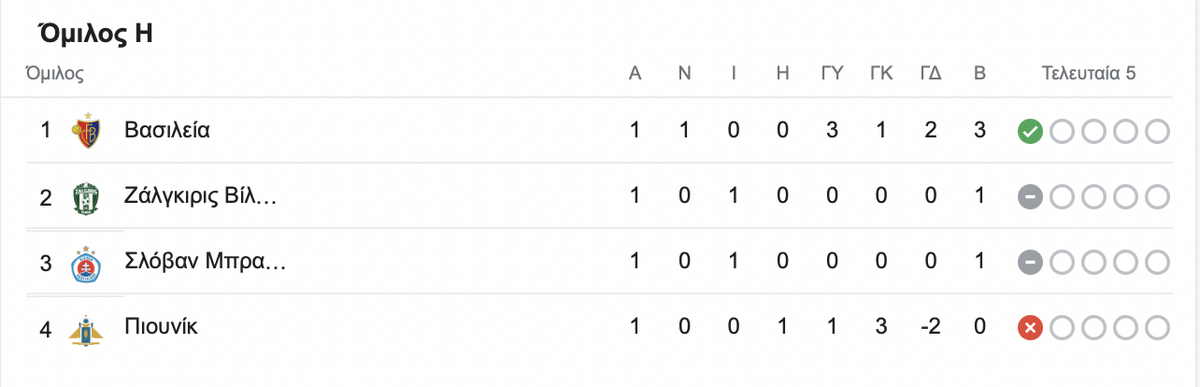Open the Πιουνίκ team name link

162,328
